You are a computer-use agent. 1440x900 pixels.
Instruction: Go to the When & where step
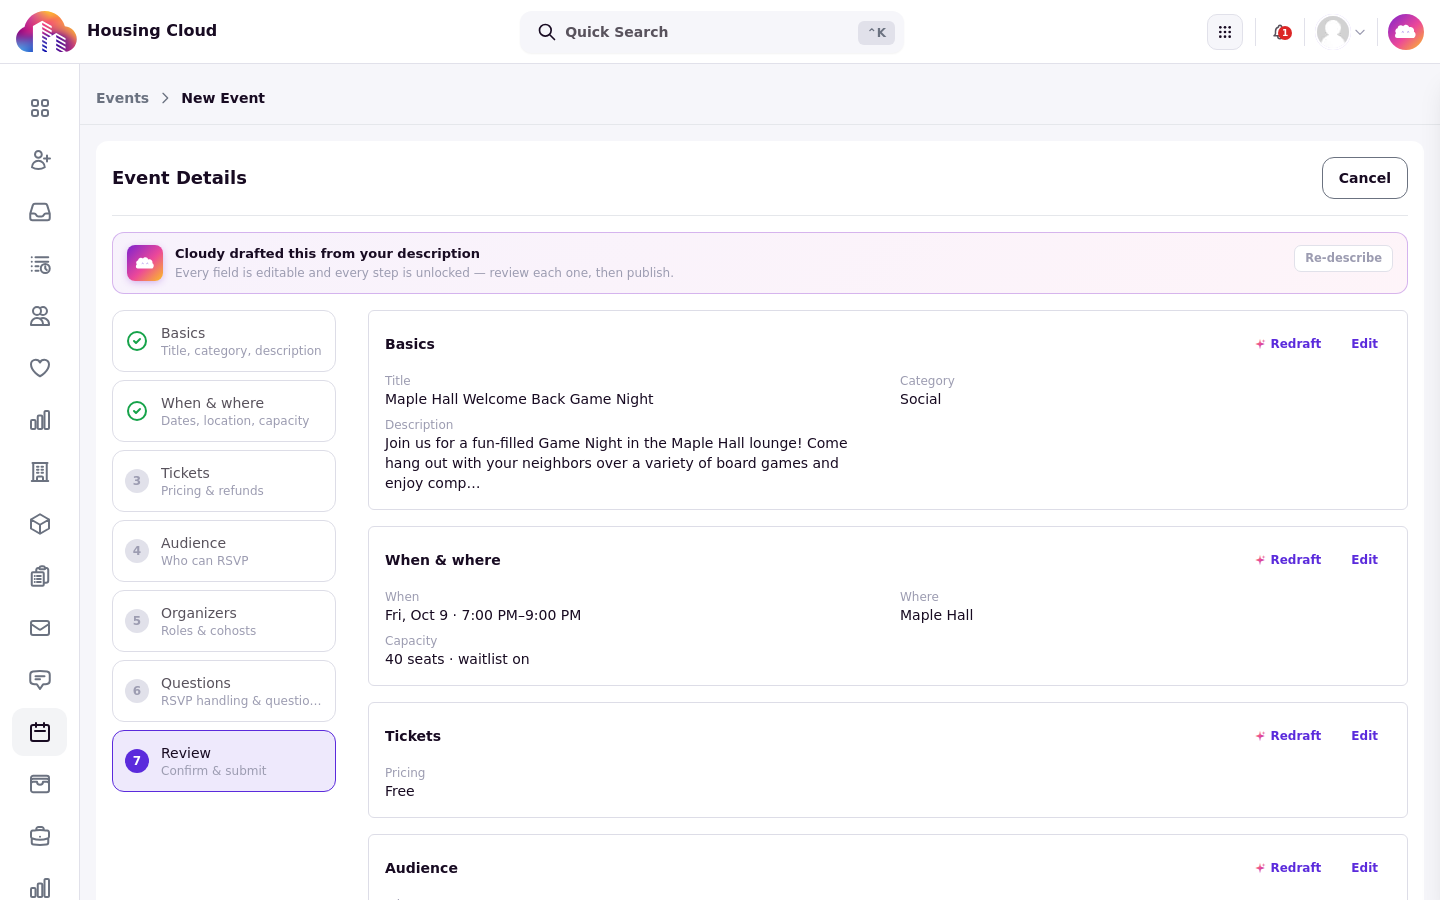[224, 411]
